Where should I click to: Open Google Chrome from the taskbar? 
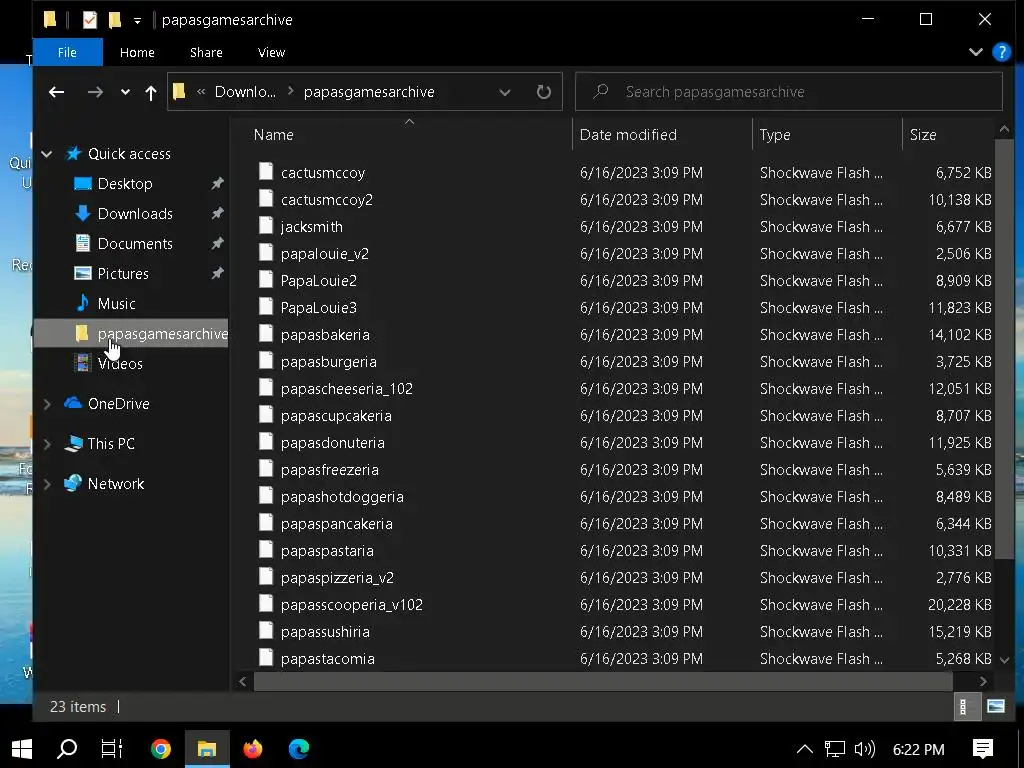pyautogui.click(x=161, y=749)
